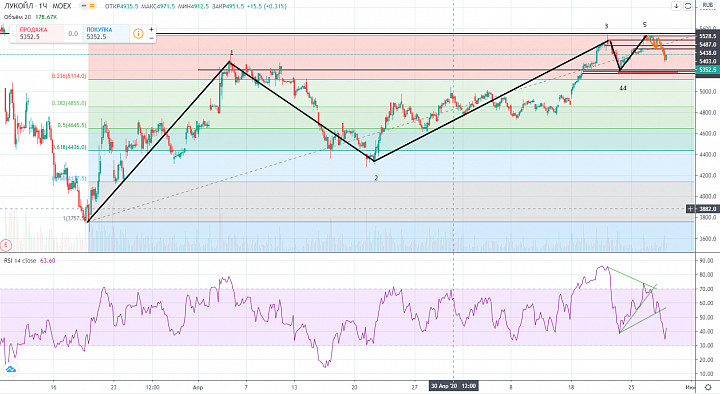Click the RSI value 63.60
Viewport: 720px width, 394px height.
pyautogui.click(x=47, y=260)
